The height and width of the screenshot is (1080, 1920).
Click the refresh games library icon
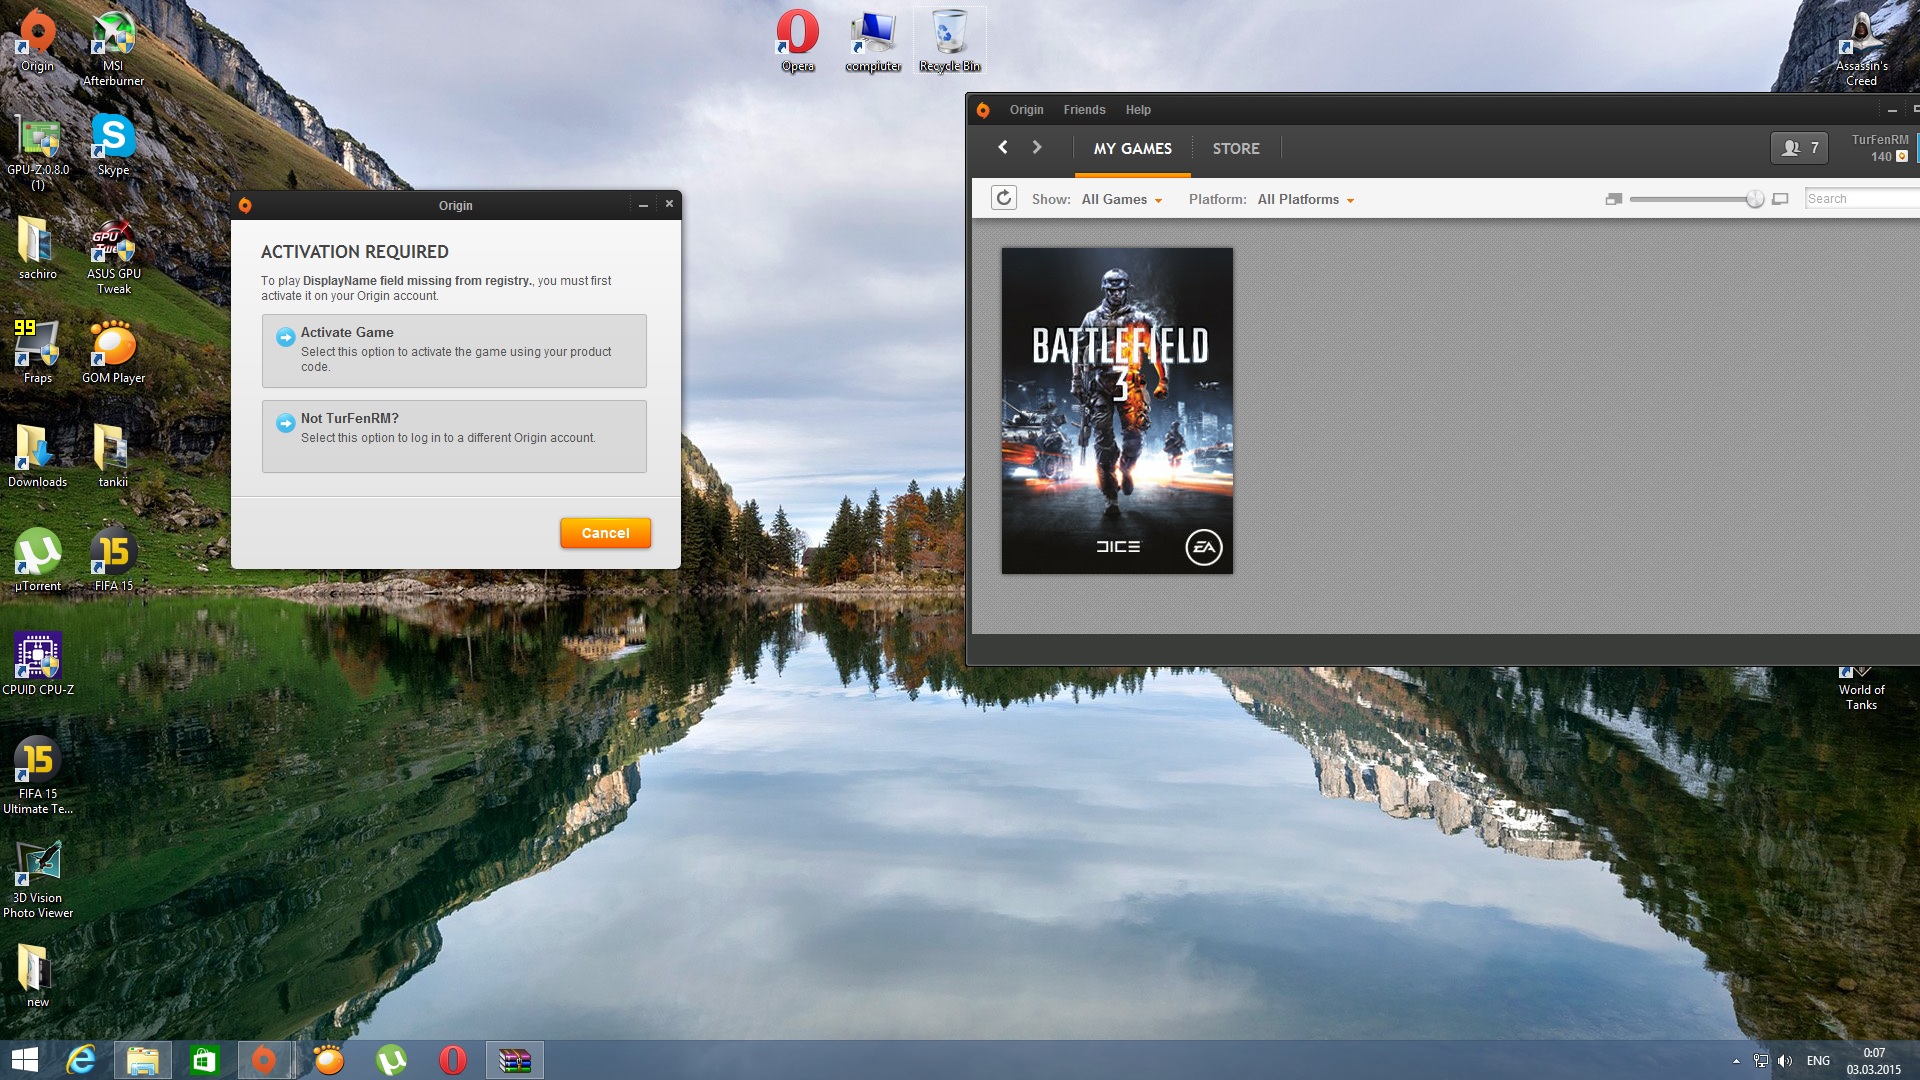click(x=1004, y=198)
